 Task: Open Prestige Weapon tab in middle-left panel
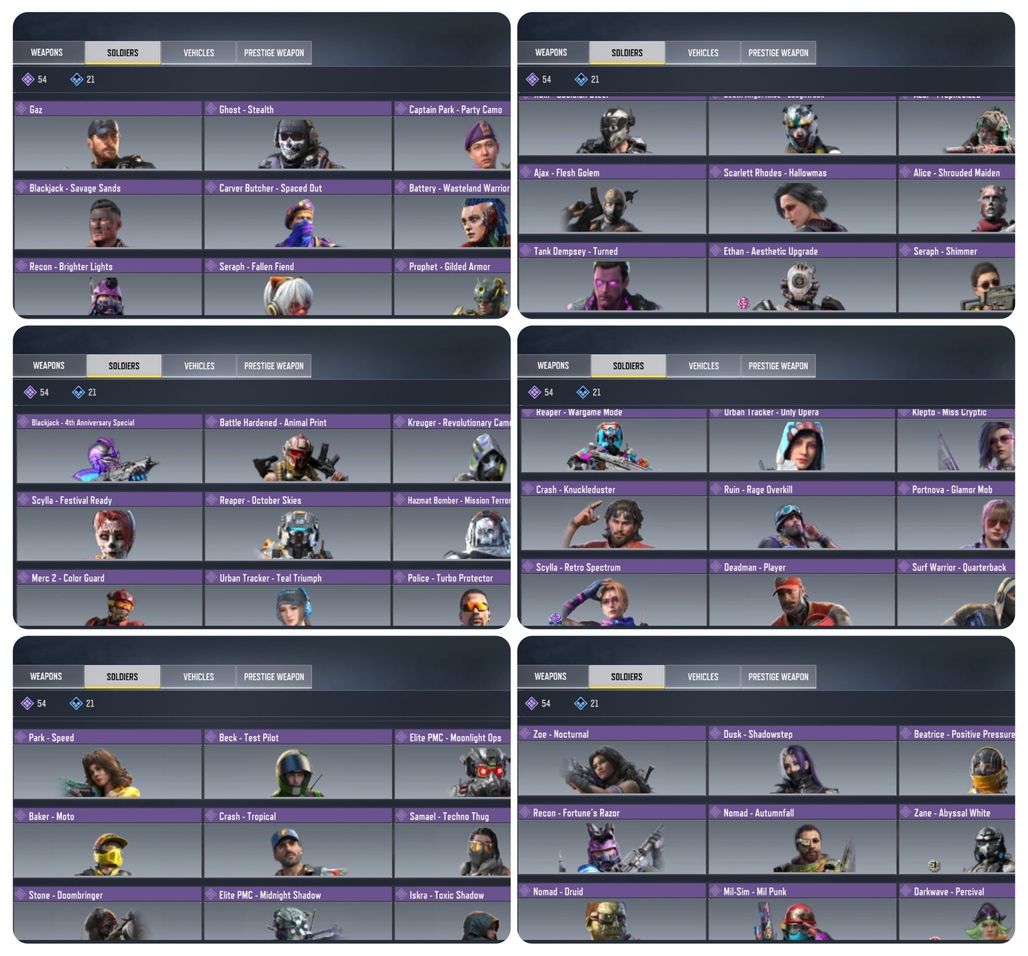[x=274, y=366]
